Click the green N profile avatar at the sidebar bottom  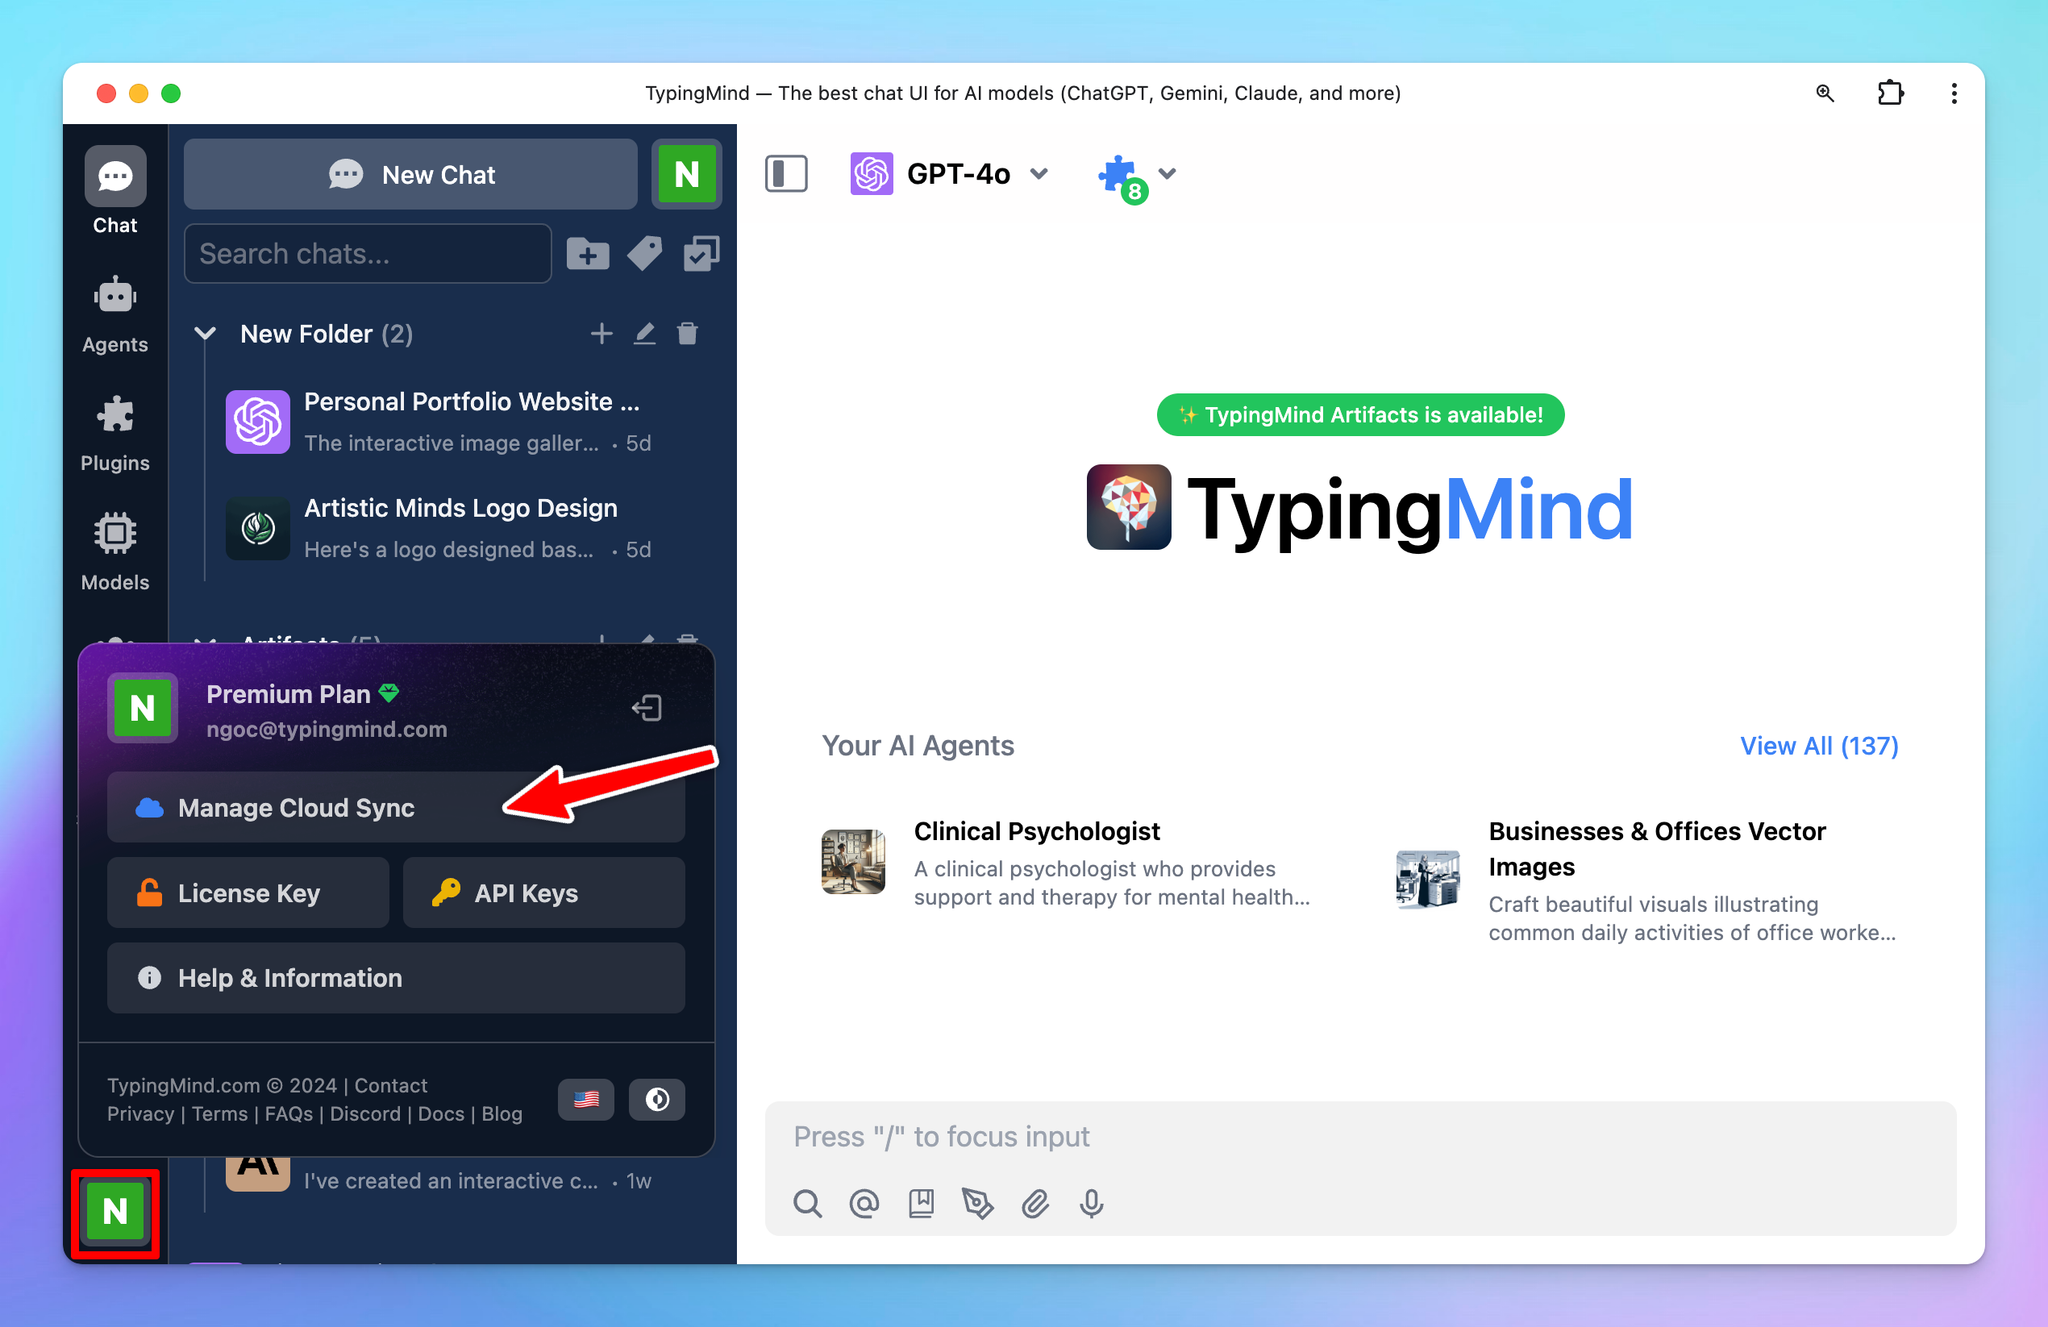pyautogui.click(x=115, y=1212)
